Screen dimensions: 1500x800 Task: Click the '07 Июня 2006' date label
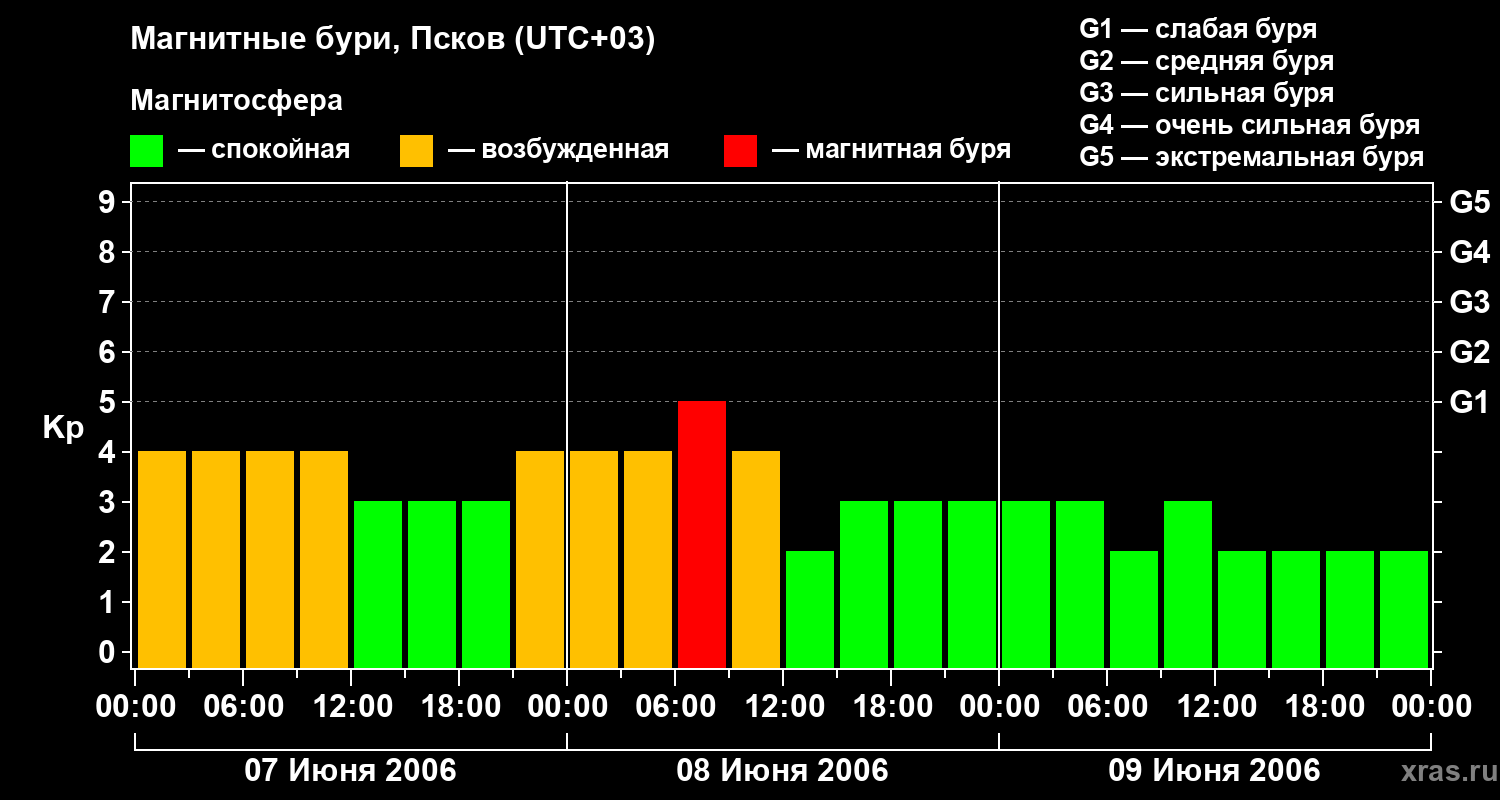pos(351,771)
